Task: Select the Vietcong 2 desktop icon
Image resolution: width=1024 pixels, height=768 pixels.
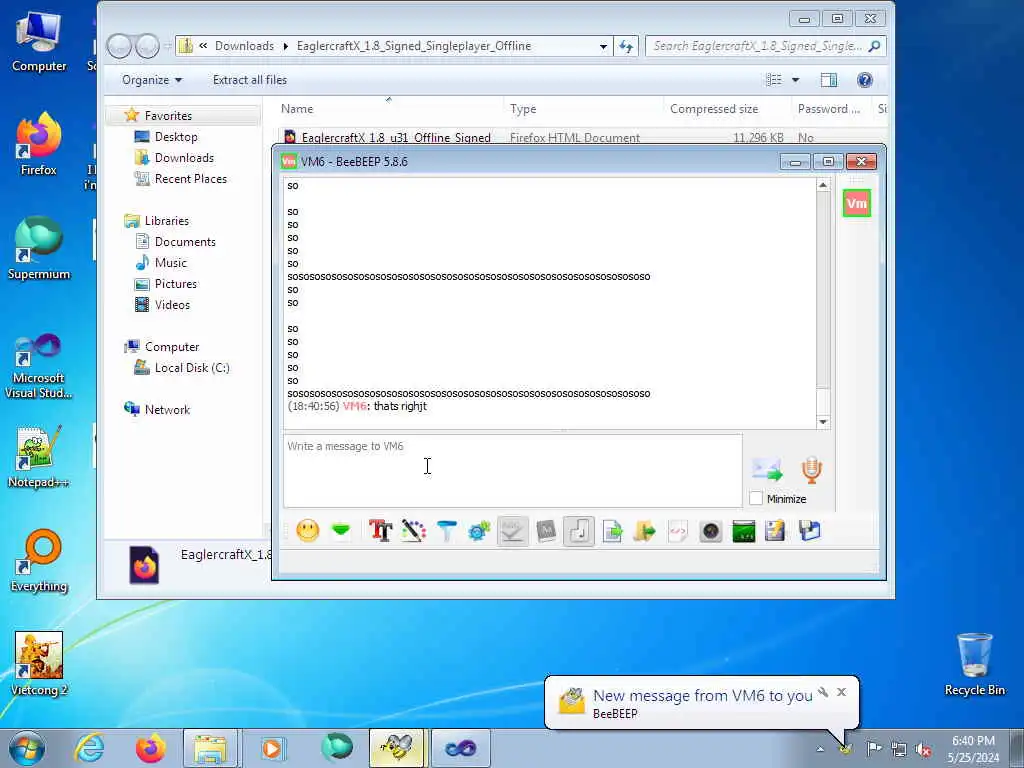Action: point(39,664)
